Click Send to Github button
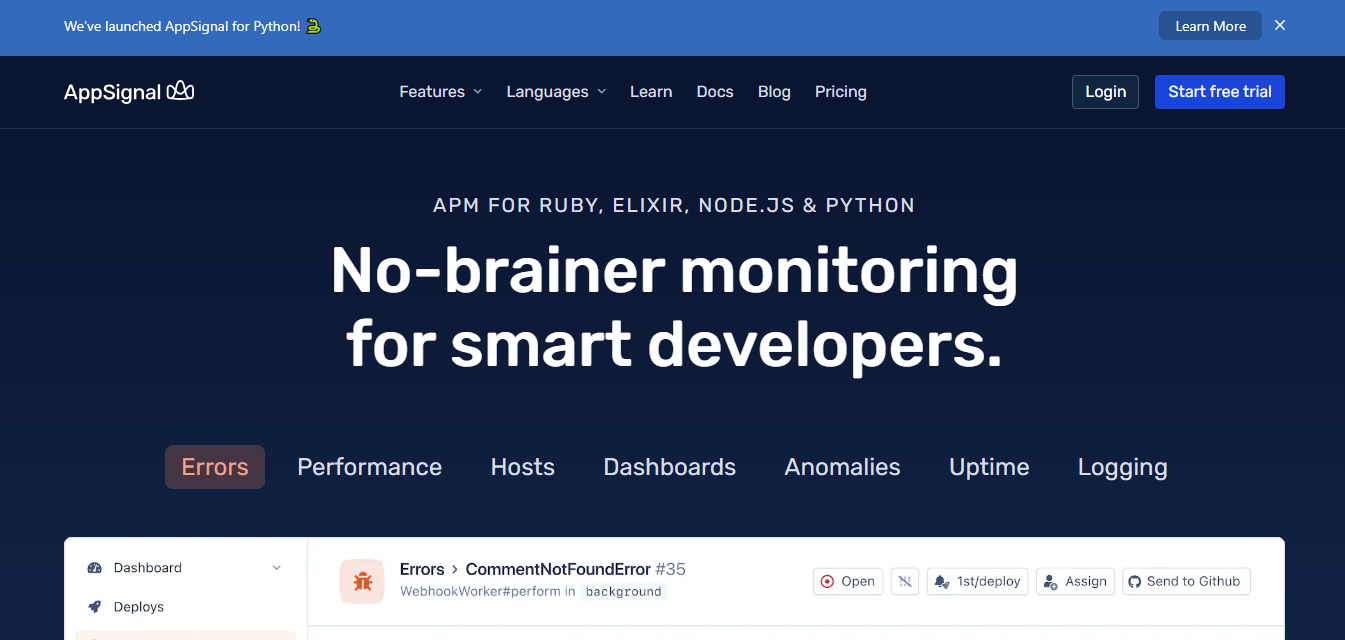The height and width of the screenshot is (640, 1345). coord(1186,581)
